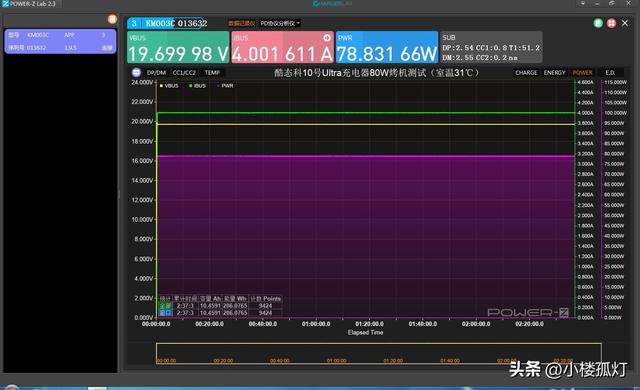Switch to the ENERGY tab
Image resolution: width=640 pixels, height=390 pixels.
click(555, 73)
